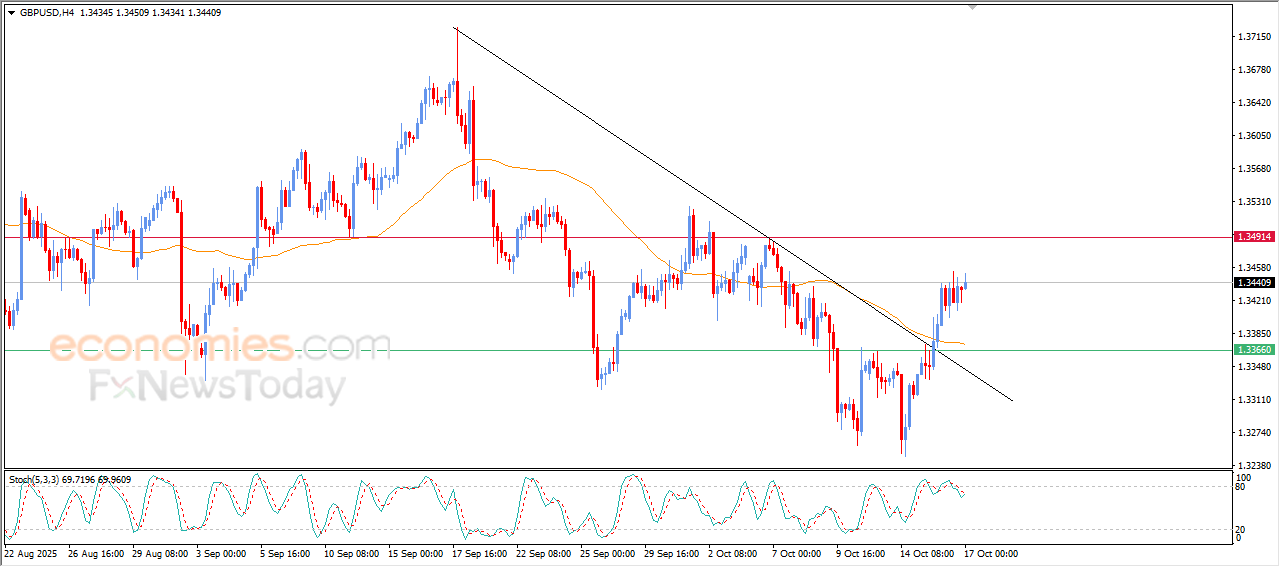
Task: Select the green horizontal support line
Action: (x=617, y=350)
